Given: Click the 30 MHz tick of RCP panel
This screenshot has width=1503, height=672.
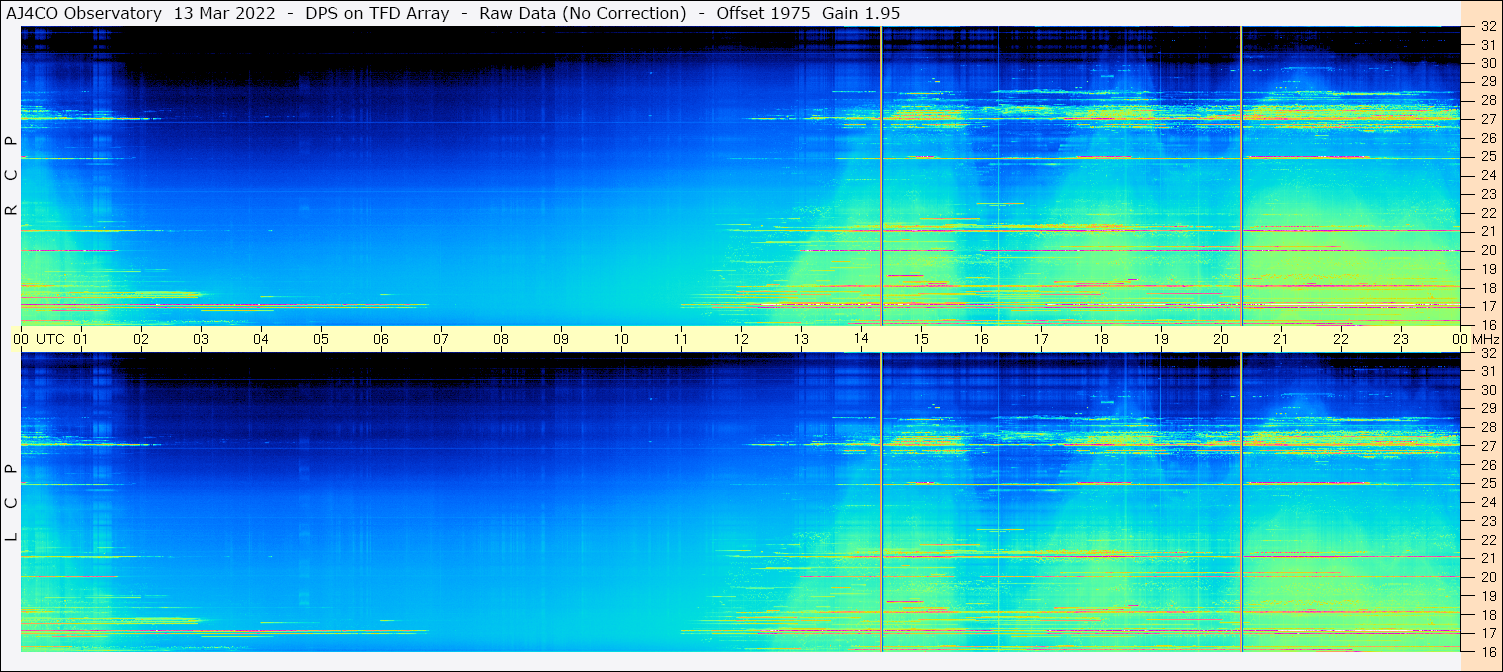Looking at the screenshot, I should coord(1488,63).
